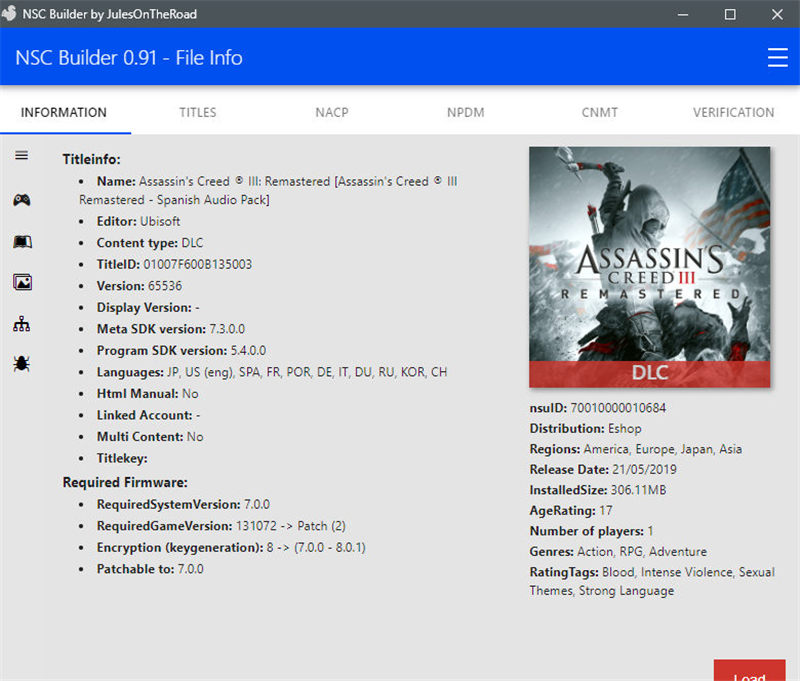800x681 pixels.
Task: Click the Number of players value 1
Action: [x=651, y=531]
